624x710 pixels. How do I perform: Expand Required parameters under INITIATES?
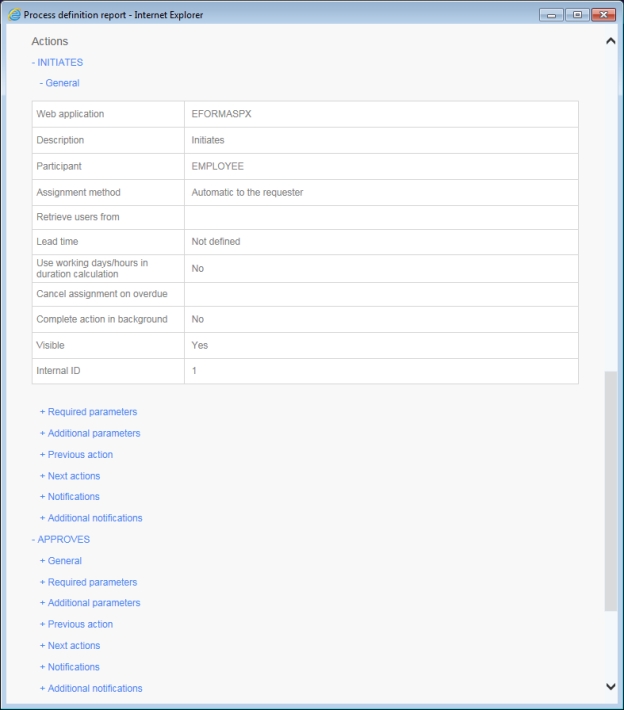(x=88, y=412)
